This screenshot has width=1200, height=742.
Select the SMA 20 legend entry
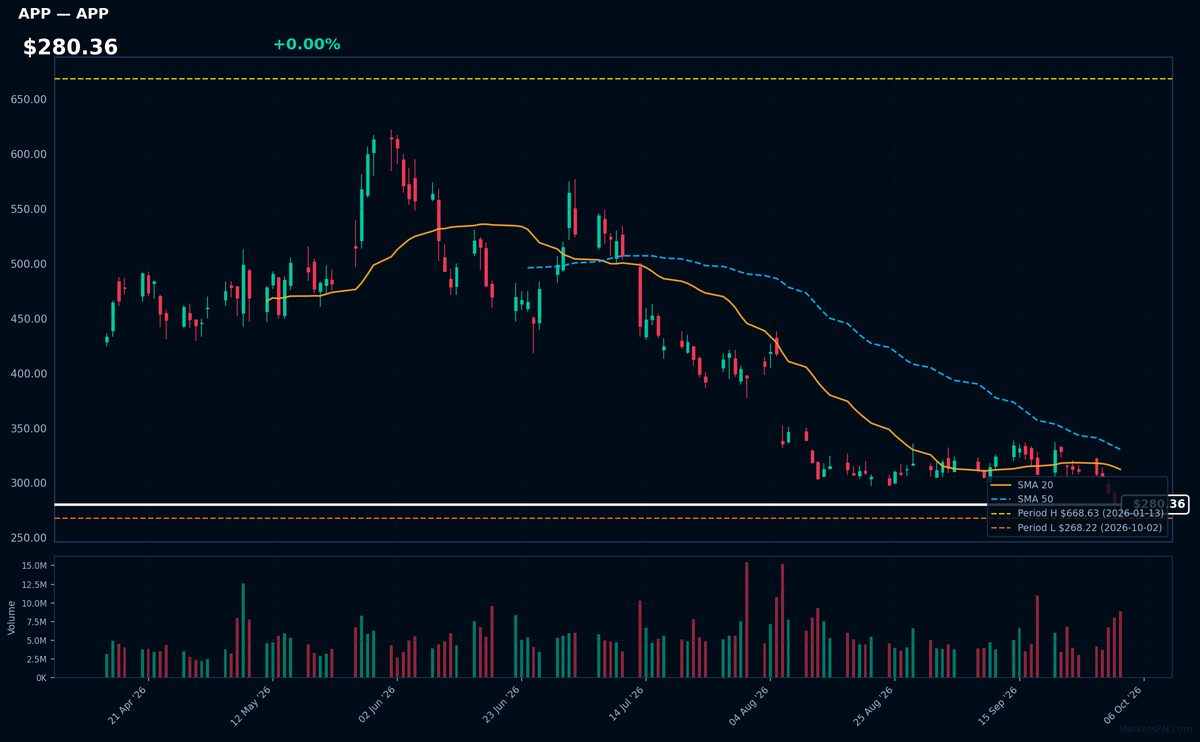click(x=1021, y=485)
